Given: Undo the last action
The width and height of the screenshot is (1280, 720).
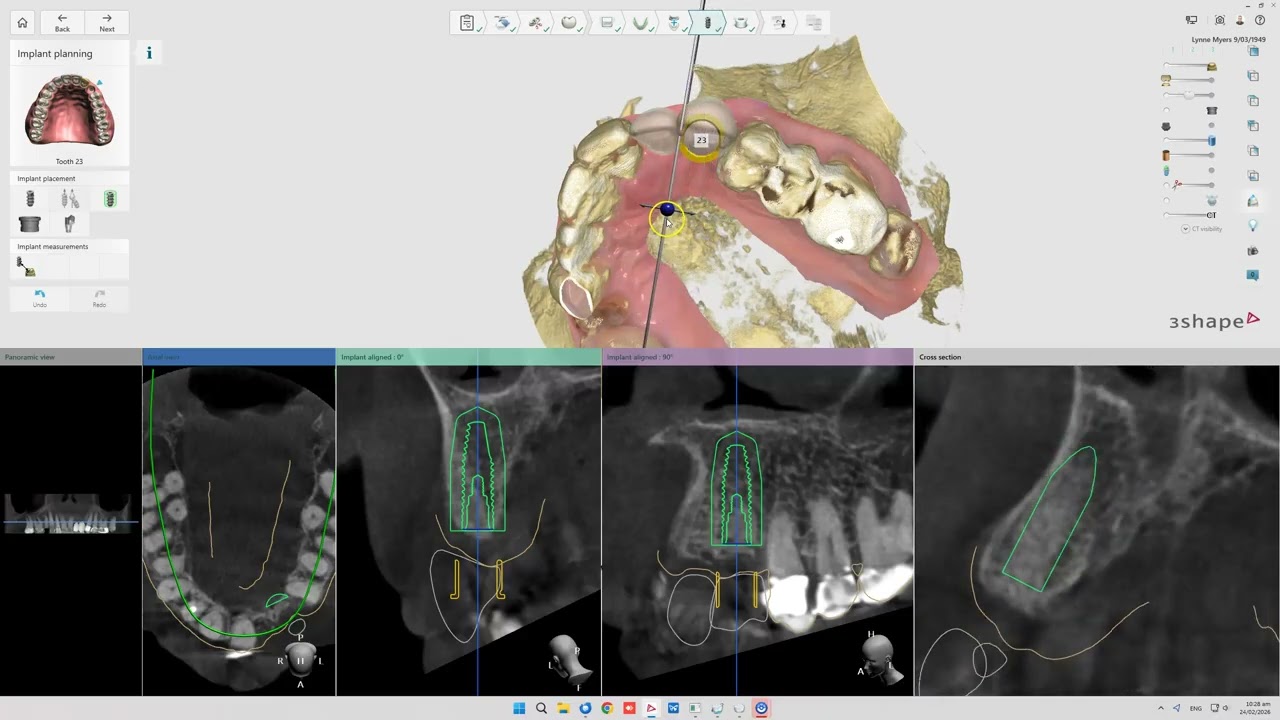Looking at the screenshot, I should [40, 298].
